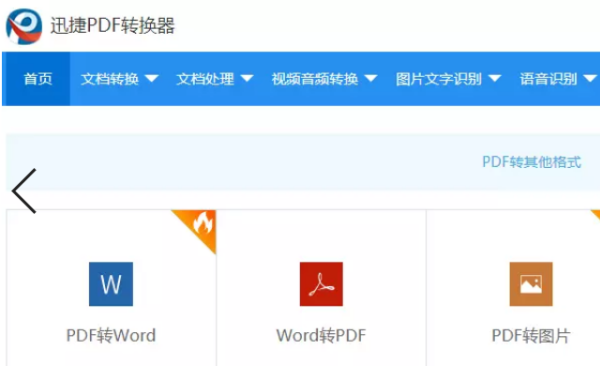Go back with the left chevron arrow
This screenshot has height=366, width=600.
point(24,191)
